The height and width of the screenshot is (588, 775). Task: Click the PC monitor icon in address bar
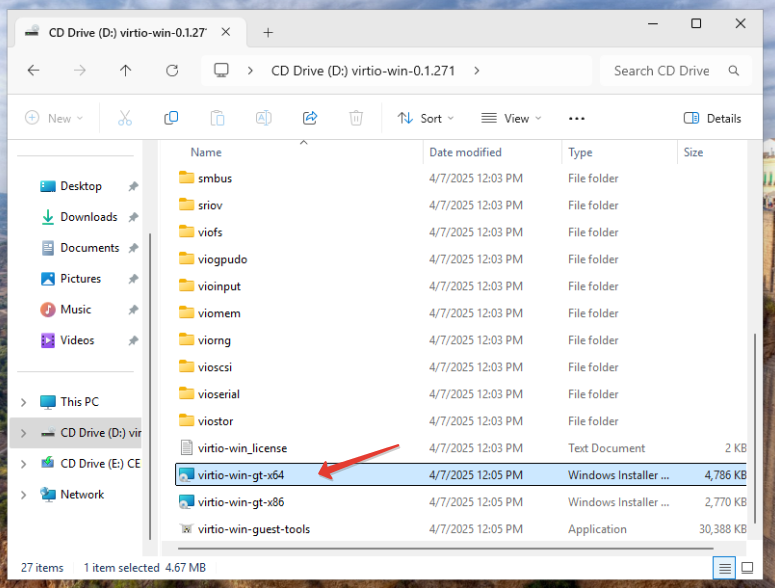(x=221, y=71)
